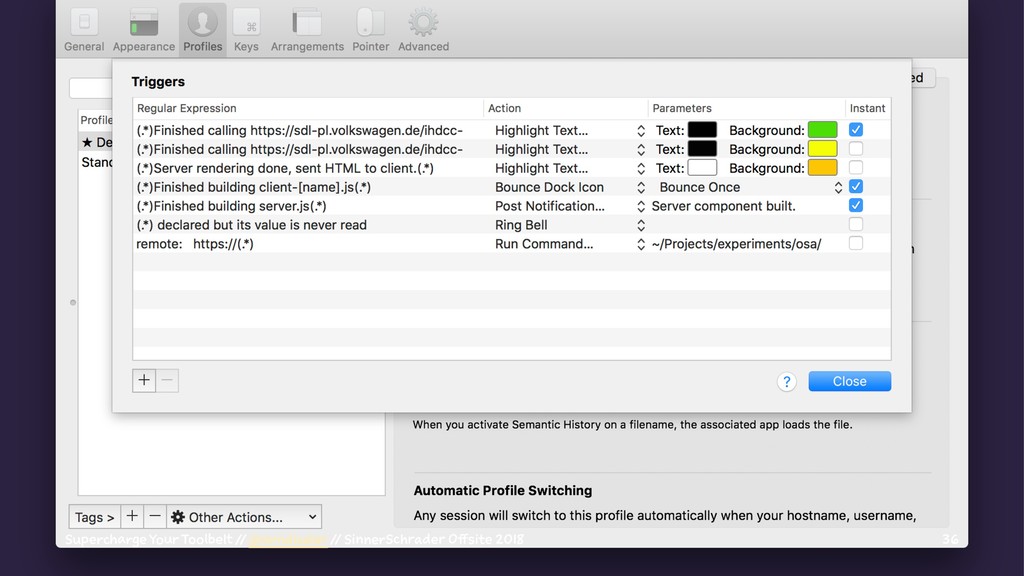Enable Instant for the Ring Bell trigger
This screenshot has height=576, width=1024.
tap(856, 225)
